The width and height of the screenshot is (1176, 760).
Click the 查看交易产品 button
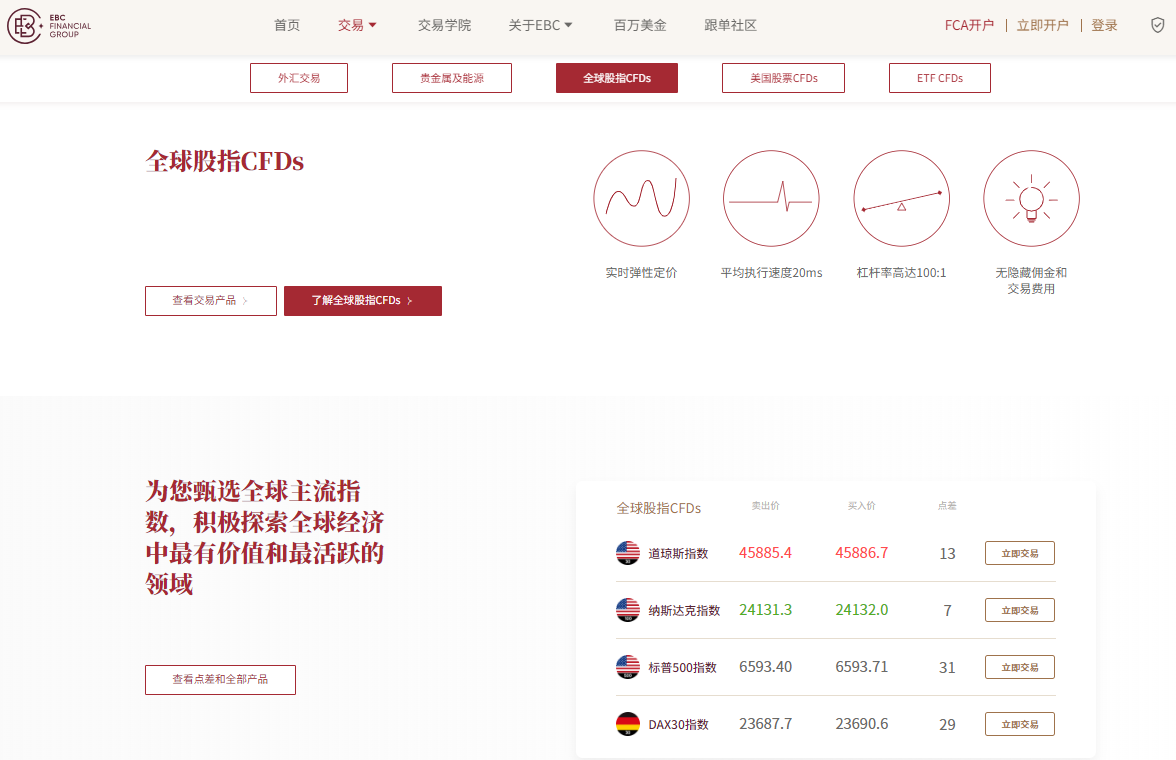211,301
